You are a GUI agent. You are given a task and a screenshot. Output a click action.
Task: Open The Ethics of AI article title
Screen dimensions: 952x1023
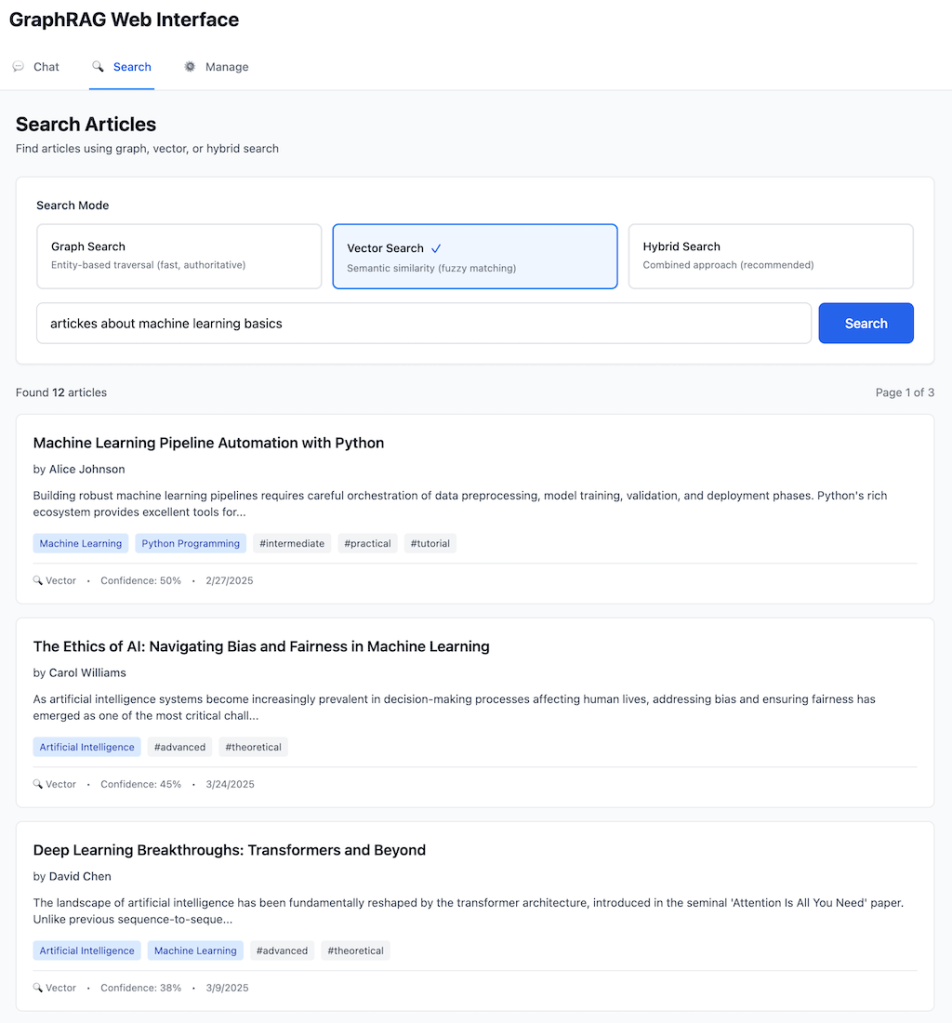[x=261, y=647]
